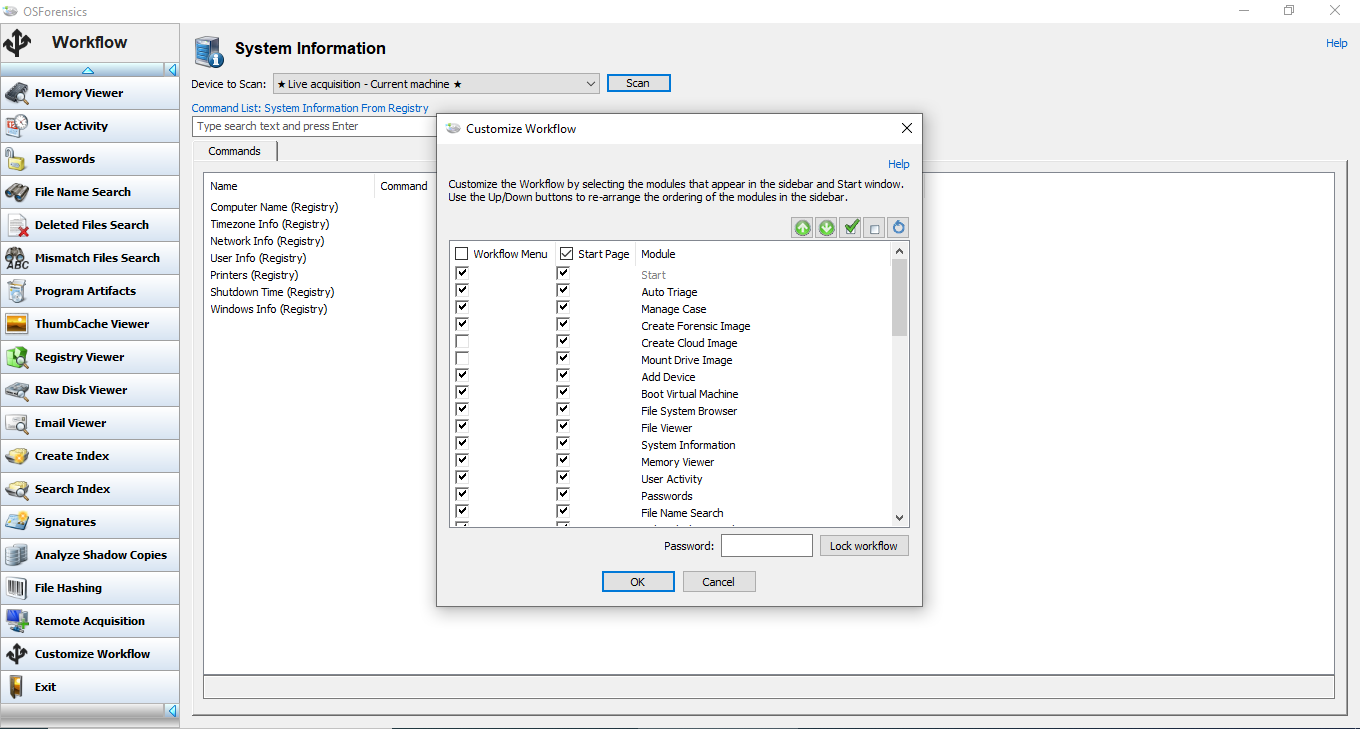Click the Scan button
Screen dimensions: 1360x729
coord(638,84)
